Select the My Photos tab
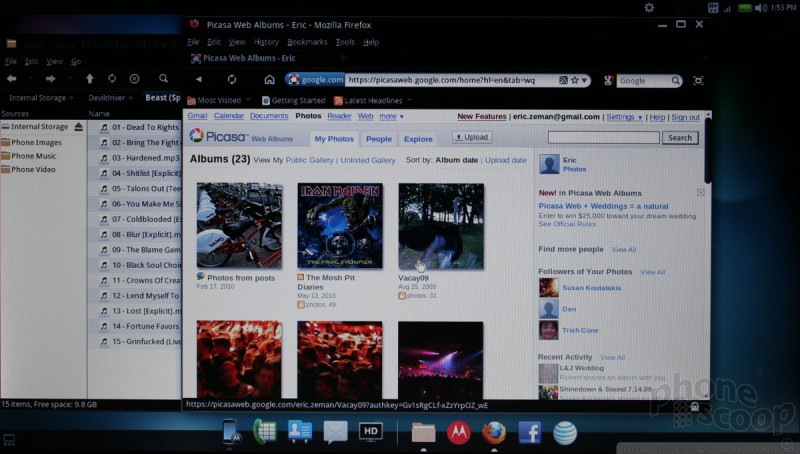This screenshot has height=454, width=800. (x=334, y=139)
